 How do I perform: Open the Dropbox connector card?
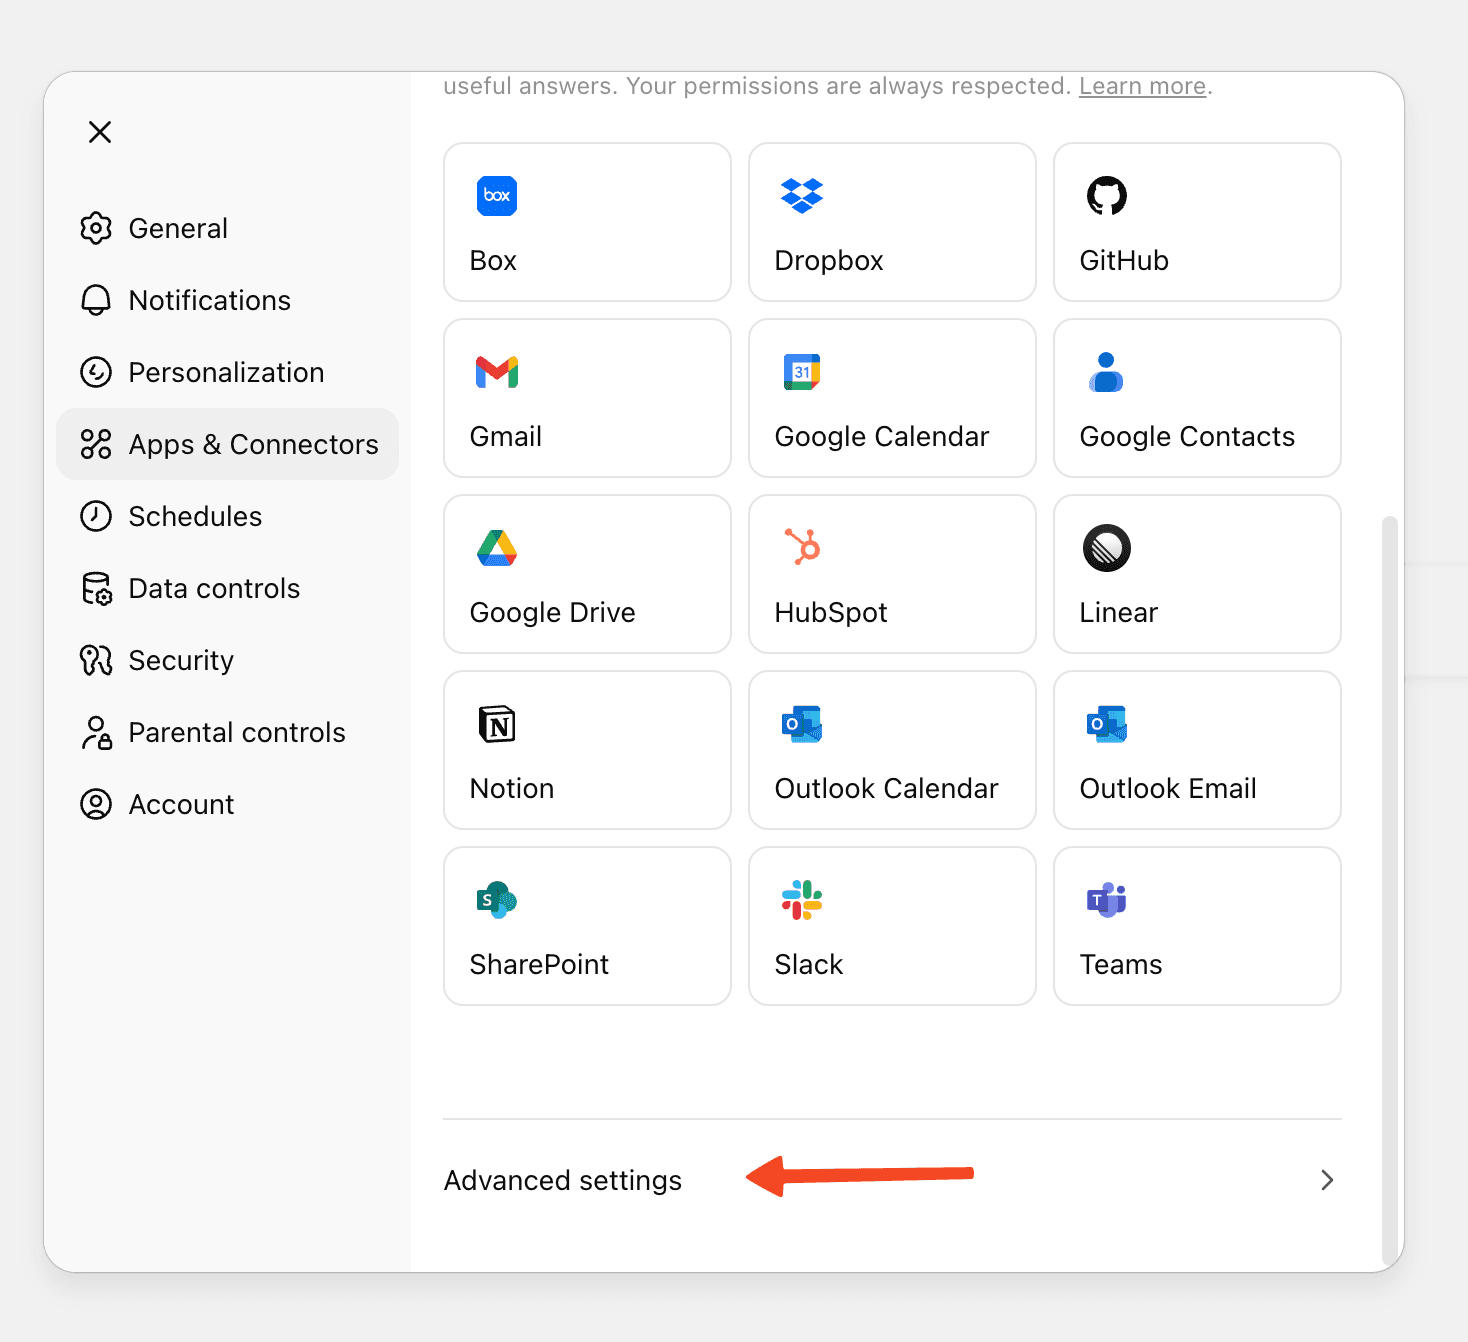[892, 222]
